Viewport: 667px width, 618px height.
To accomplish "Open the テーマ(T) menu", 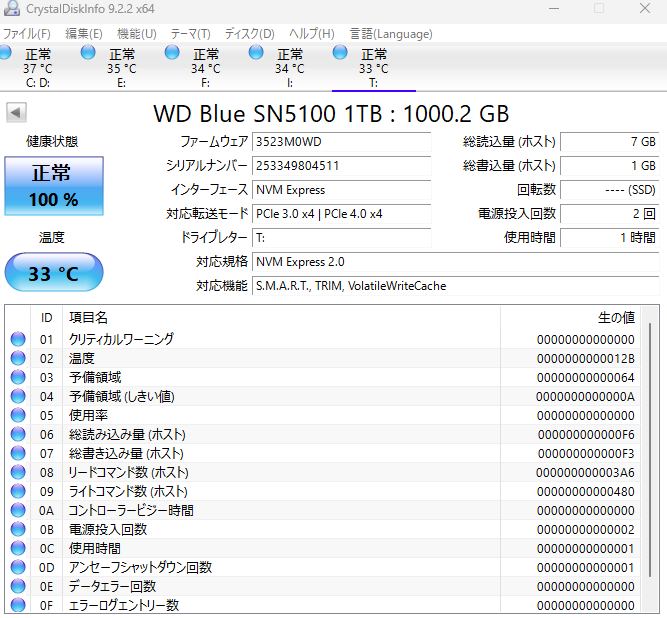I will 191,34.
